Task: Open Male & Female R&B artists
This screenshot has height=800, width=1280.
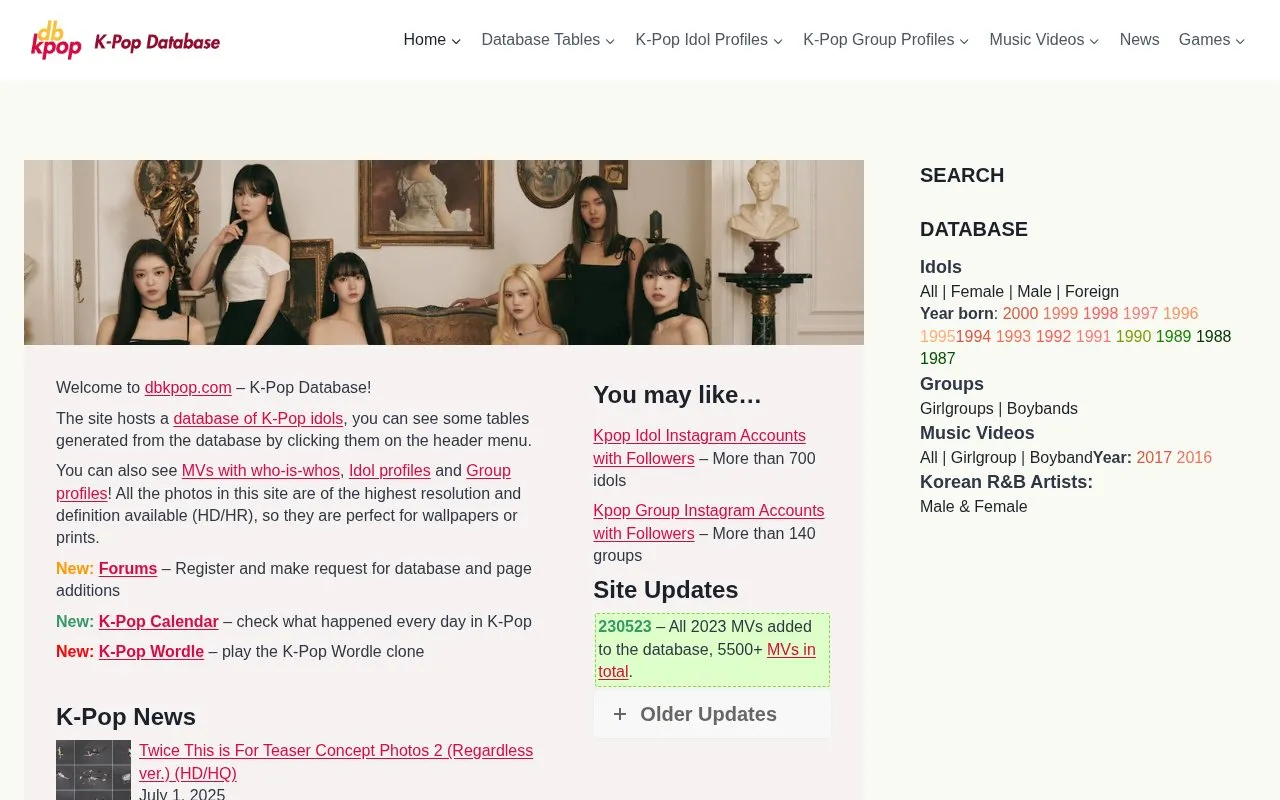Action: (x=974, y=506)
